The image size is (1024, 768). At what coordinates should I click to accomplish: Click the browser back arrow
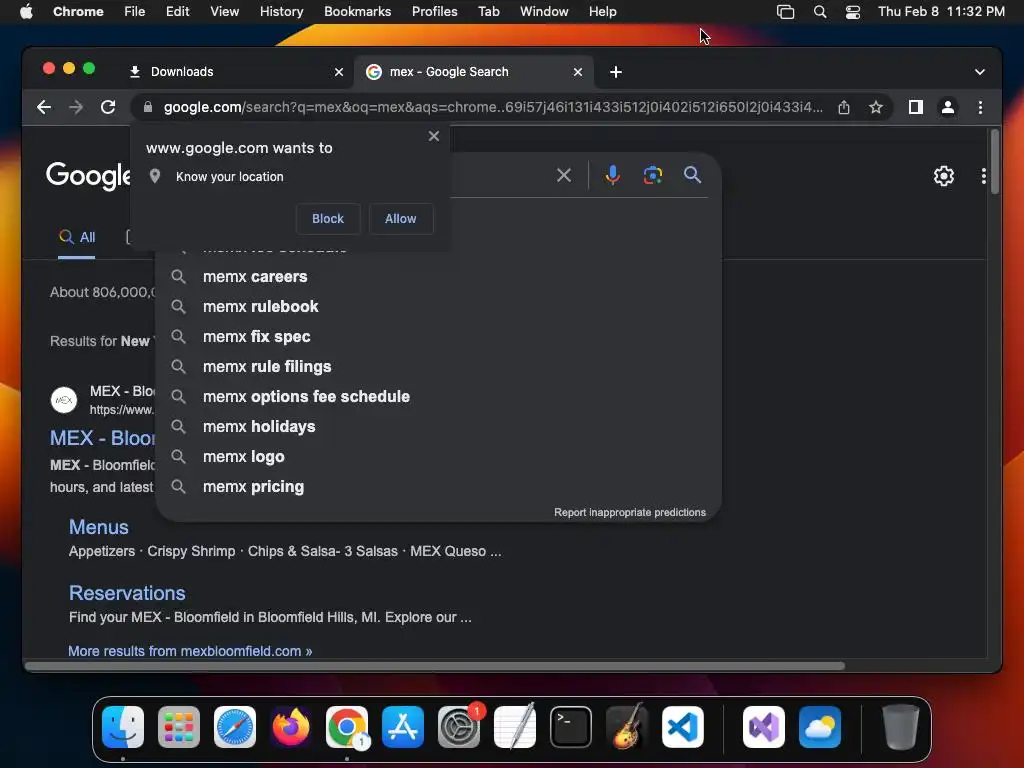point(44,107)
